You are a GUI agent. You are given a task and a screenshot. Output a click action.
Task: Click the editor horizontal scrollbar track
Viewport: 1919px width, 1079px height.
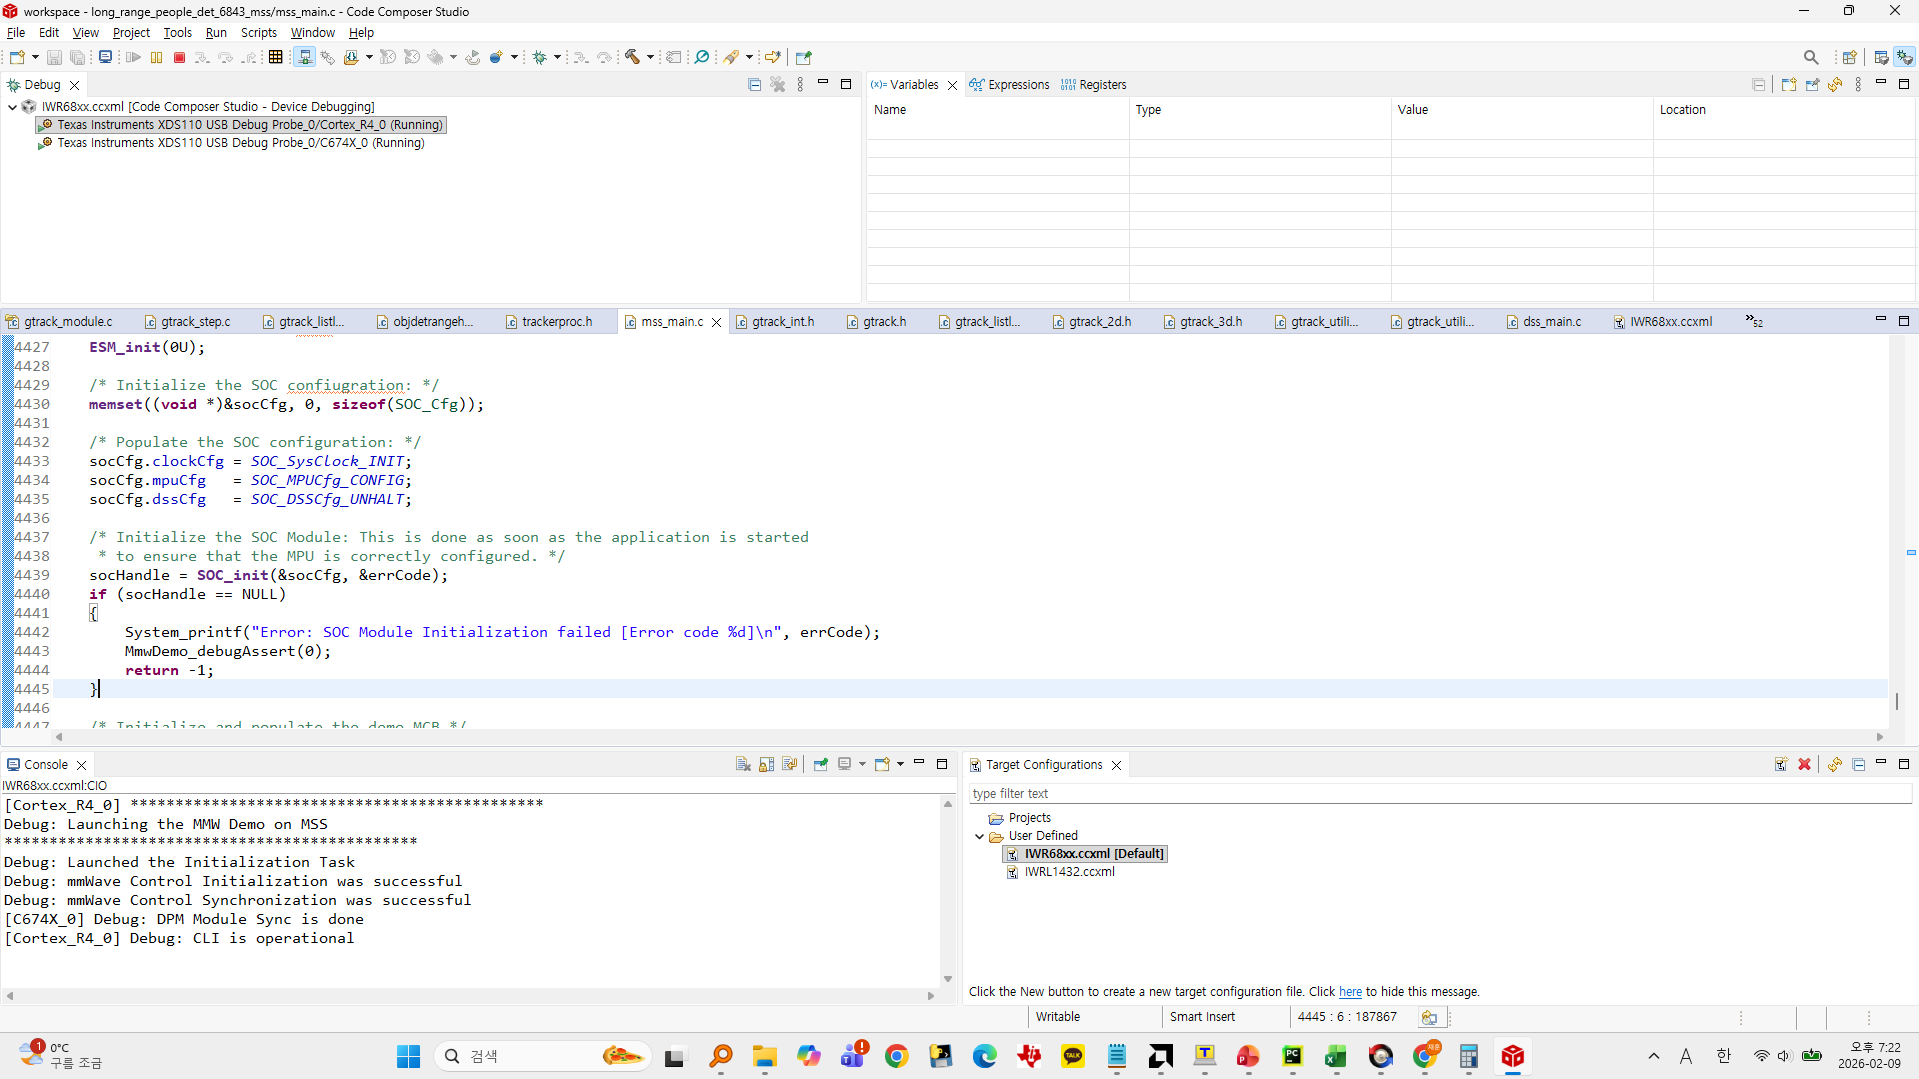968,737
